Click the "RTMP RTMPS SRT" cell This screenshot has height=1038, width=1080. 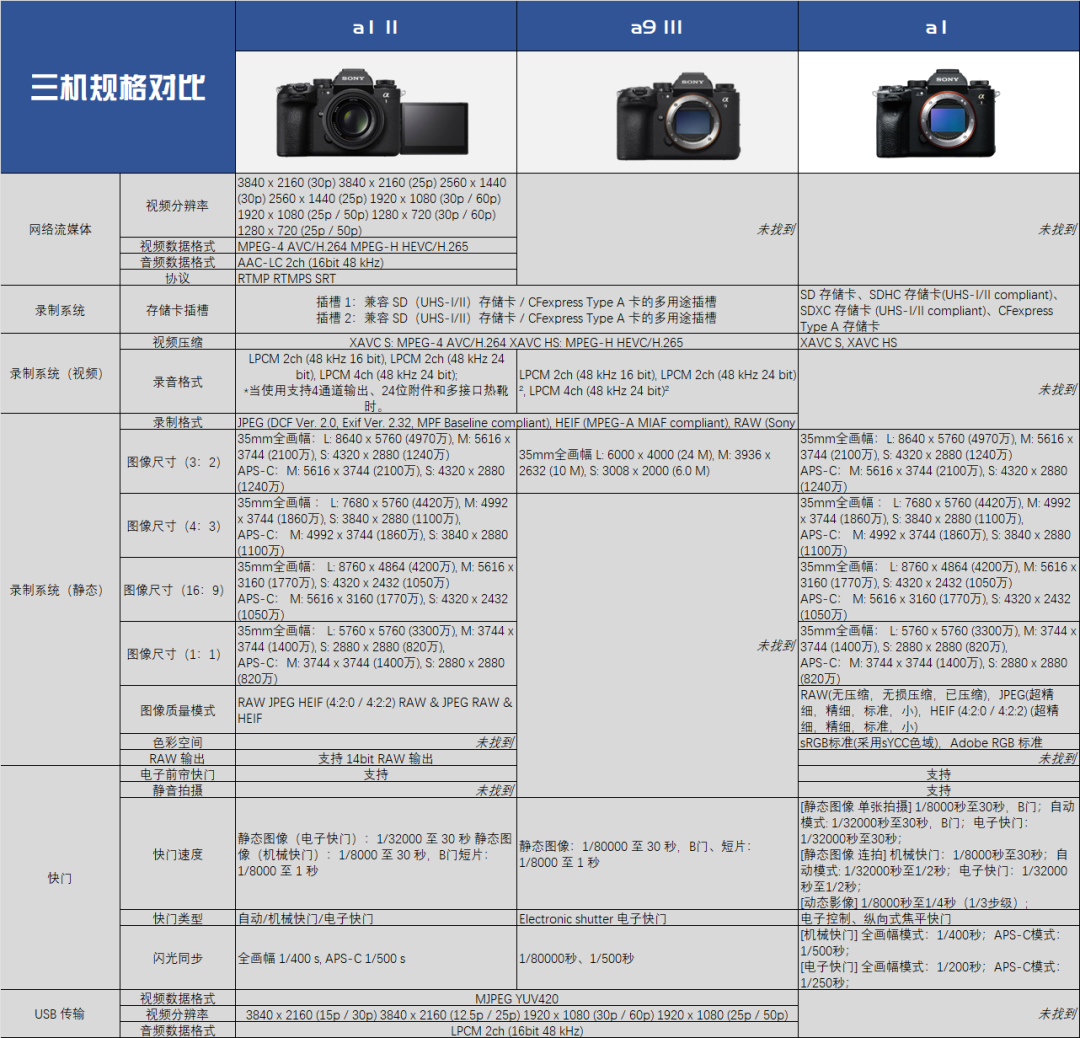pyautogui.click(x=376, y=278)
